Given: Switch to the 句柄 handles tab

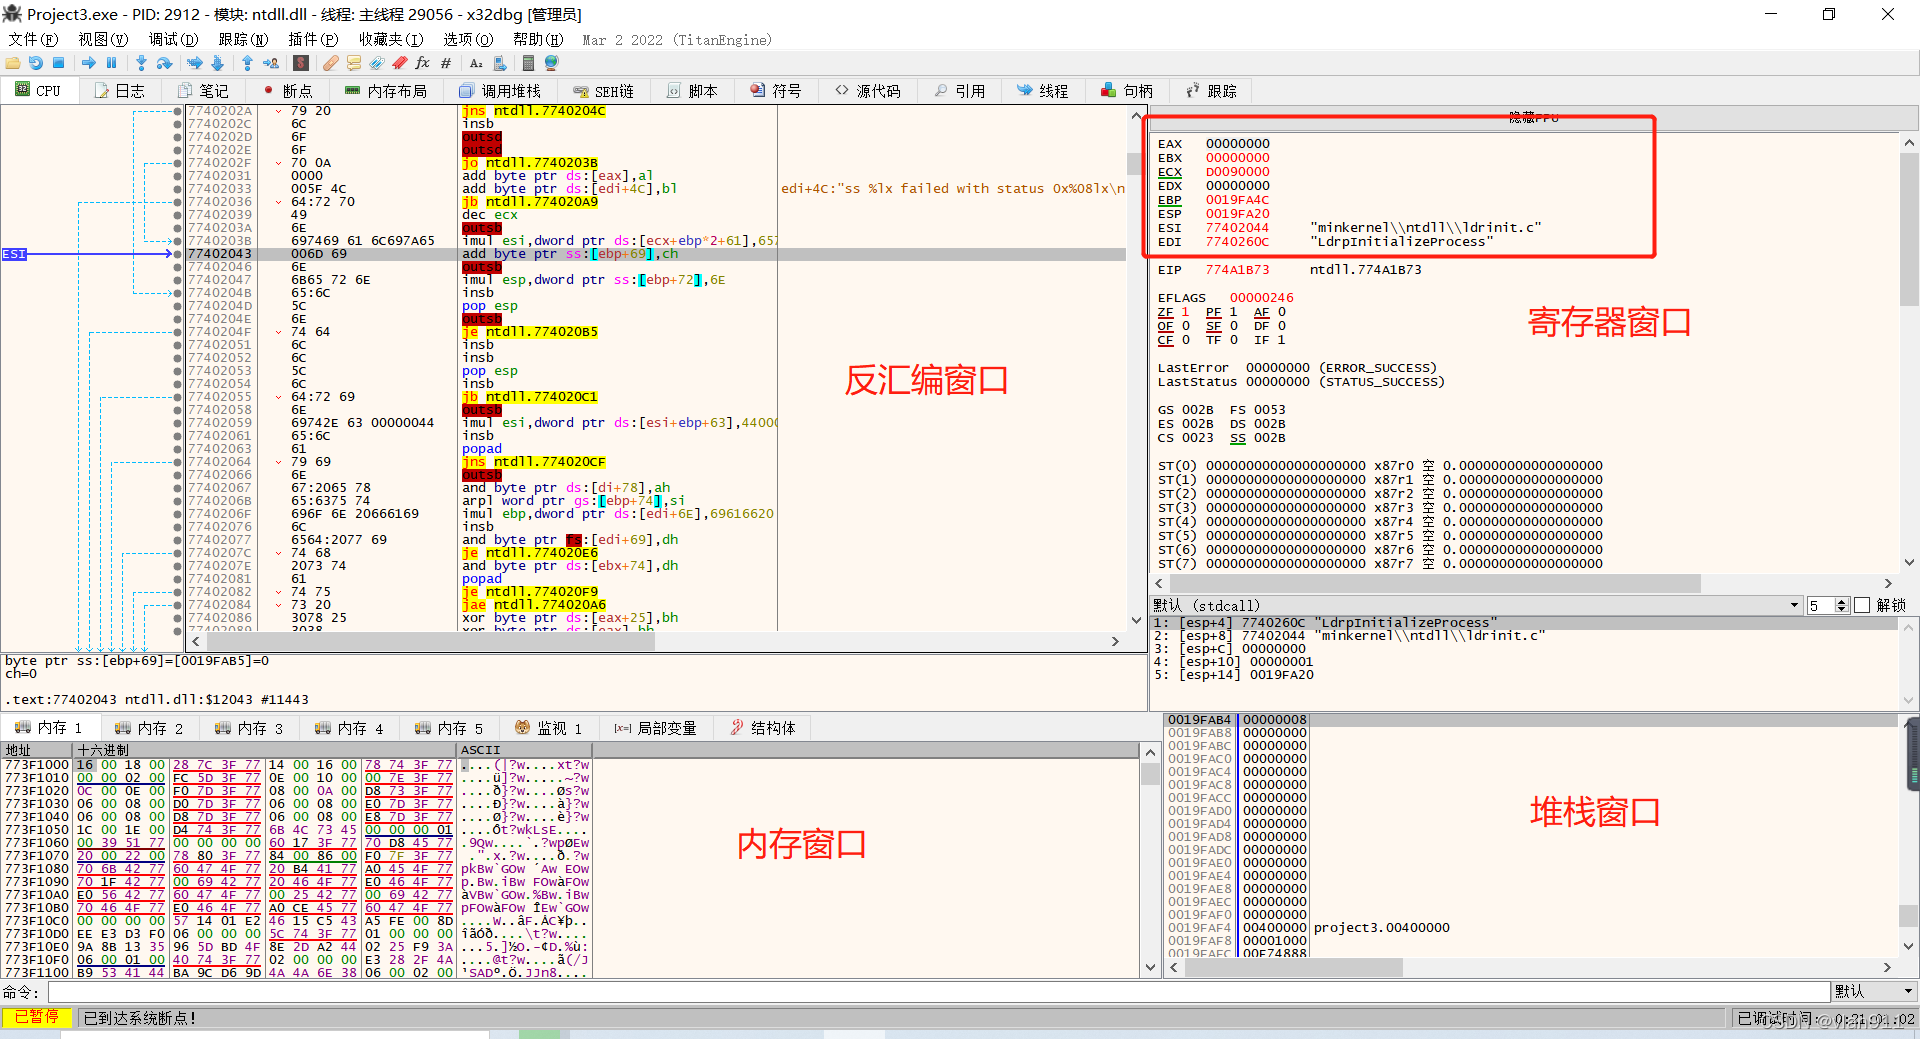Looking at the screenshot, I should (x=1127, y=90).
